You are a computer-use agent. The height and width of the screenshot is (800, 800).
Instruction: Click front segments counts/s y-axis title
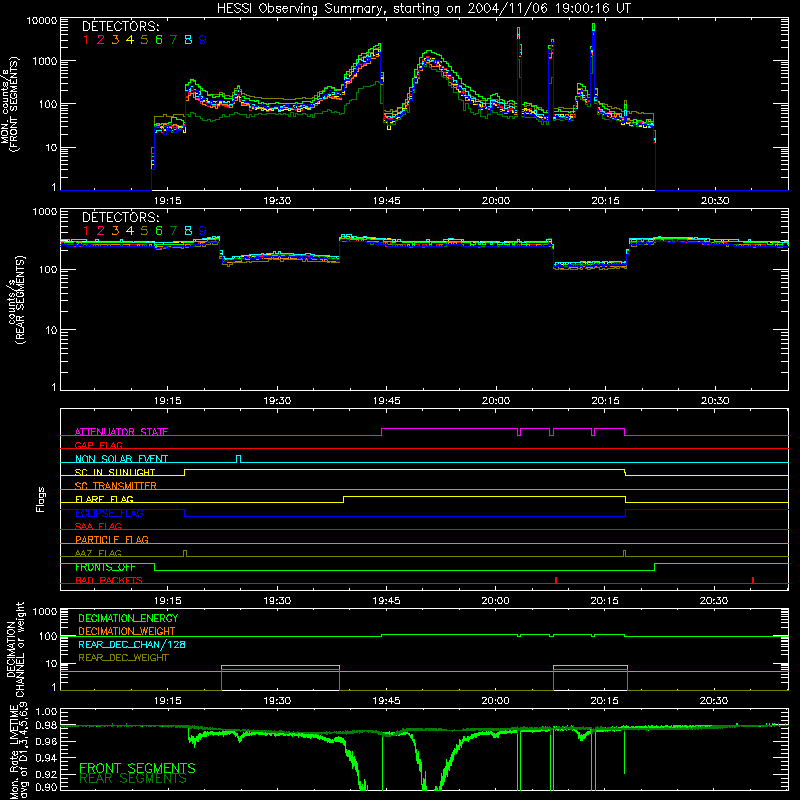[10, 104]
